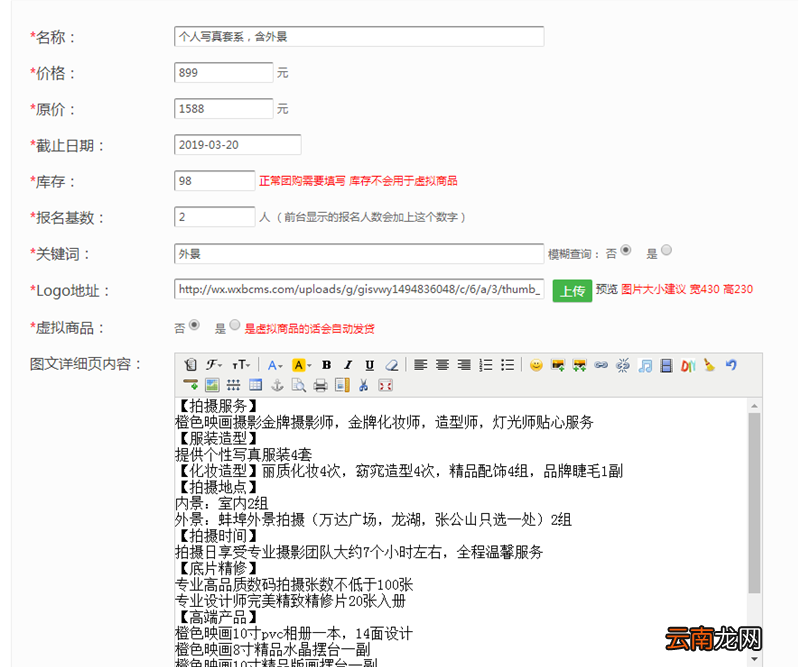Insert bulleted list
Screen dimensions: 799x667
pyautogui.click(x=508, y=365)
